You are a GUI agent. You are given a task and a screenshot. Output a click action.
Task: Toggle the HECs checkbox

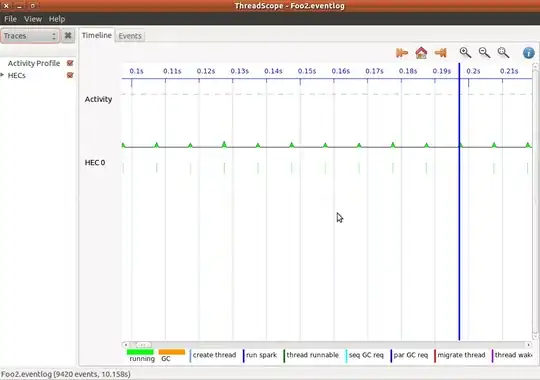coord(70,75)
